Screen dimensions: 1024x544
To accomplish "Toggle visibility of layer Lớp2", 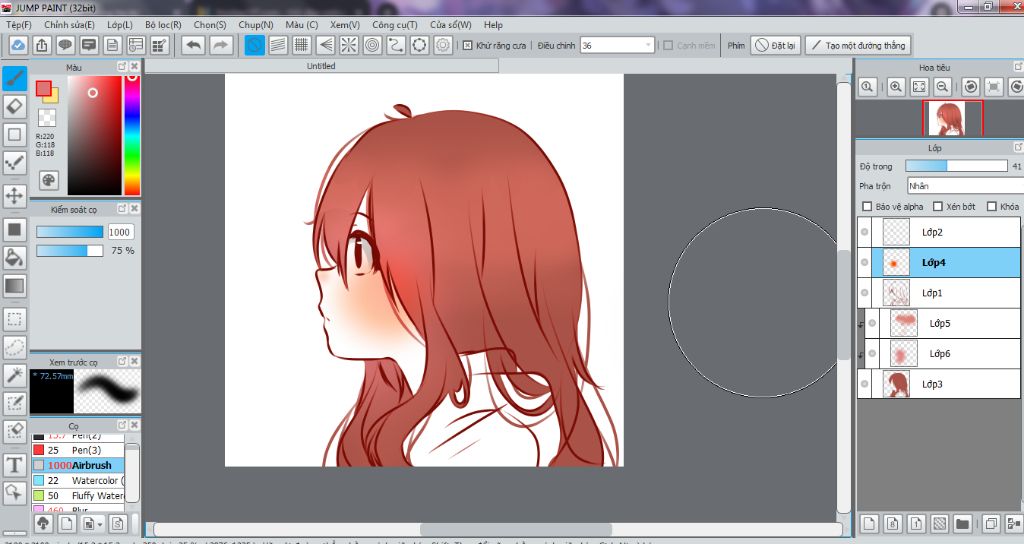I will 865,232.
